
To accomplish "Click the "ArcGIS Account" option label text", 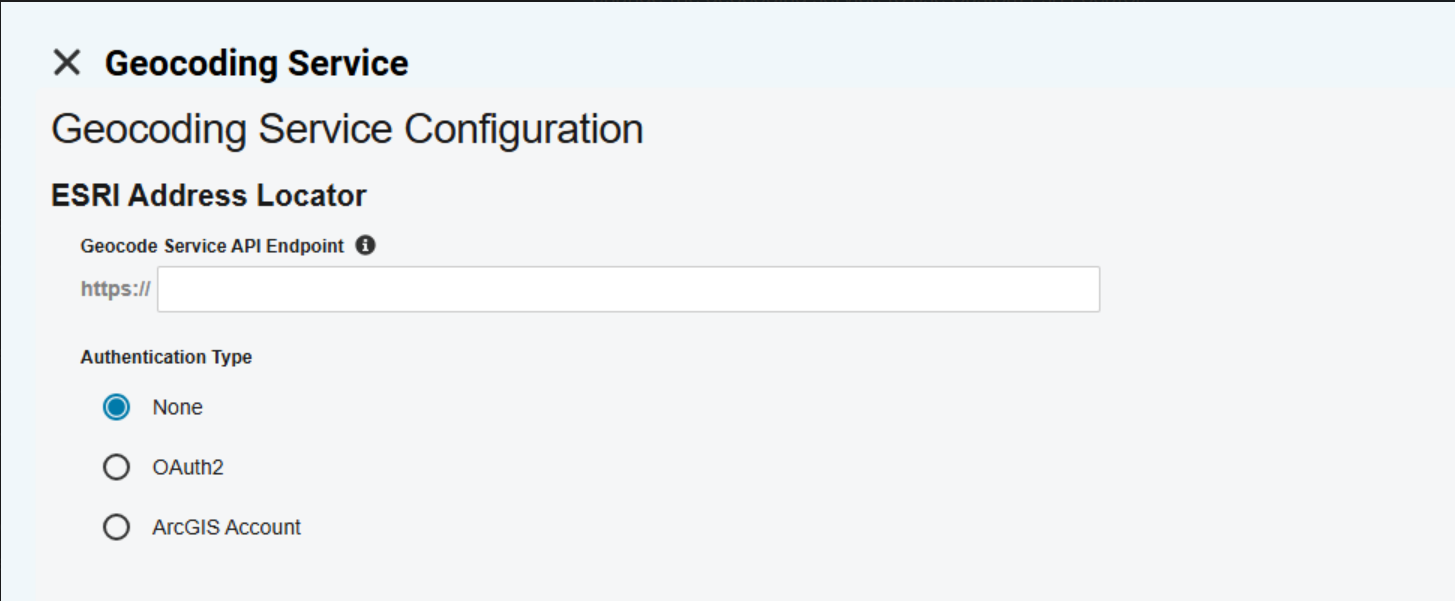I will (226, 527).
